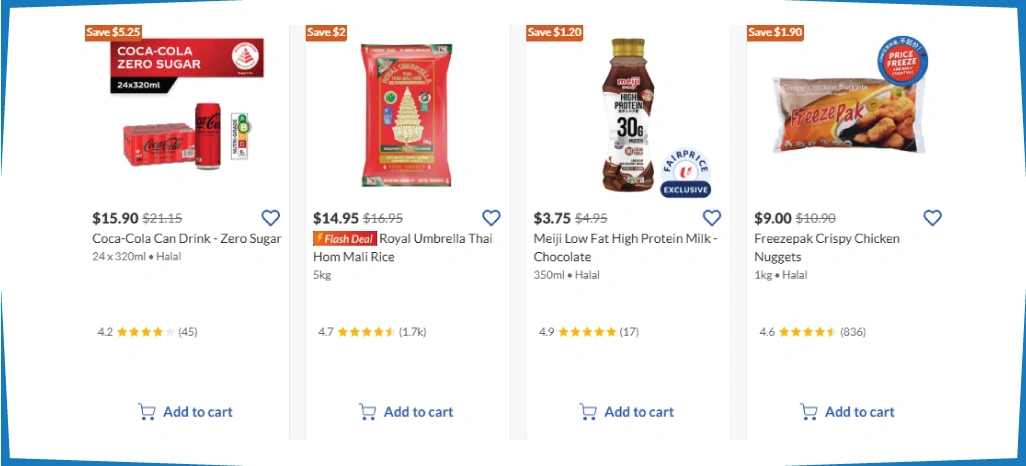
Task: Add Coca-Cola Zero Sugar to cart
Action: pos(186,412)
